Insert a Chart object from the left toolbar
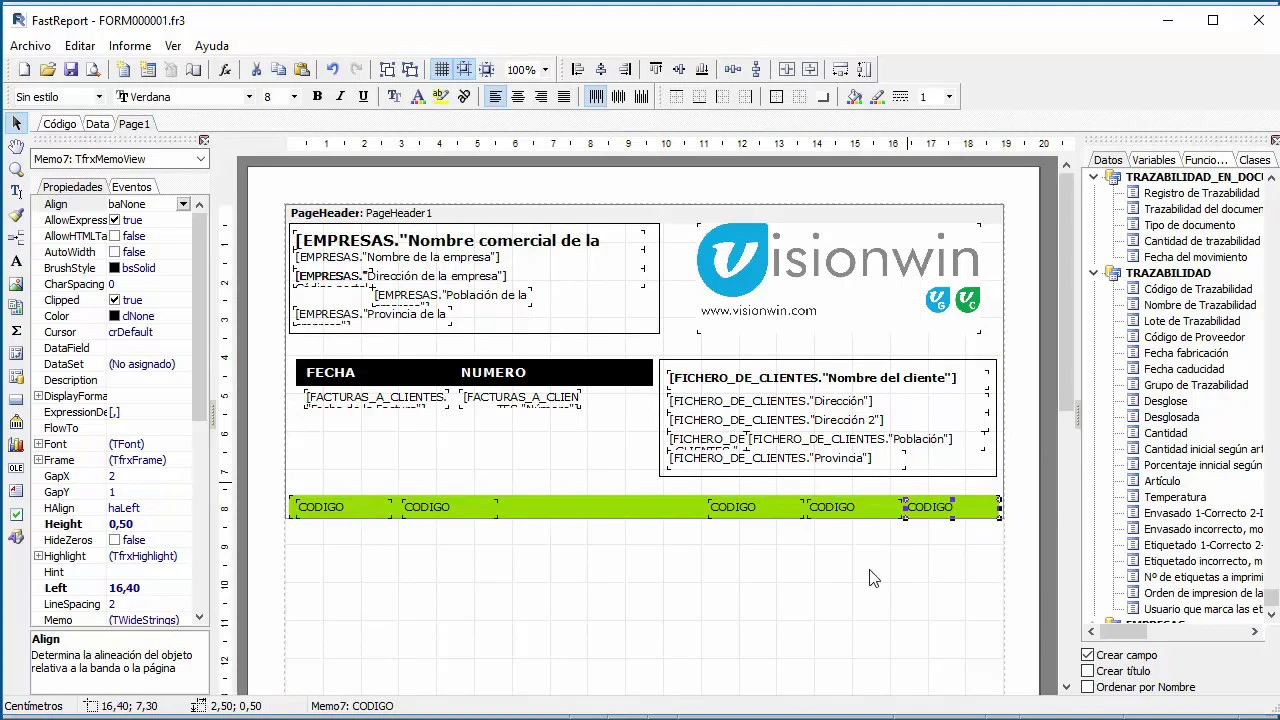 coord(16,445)
